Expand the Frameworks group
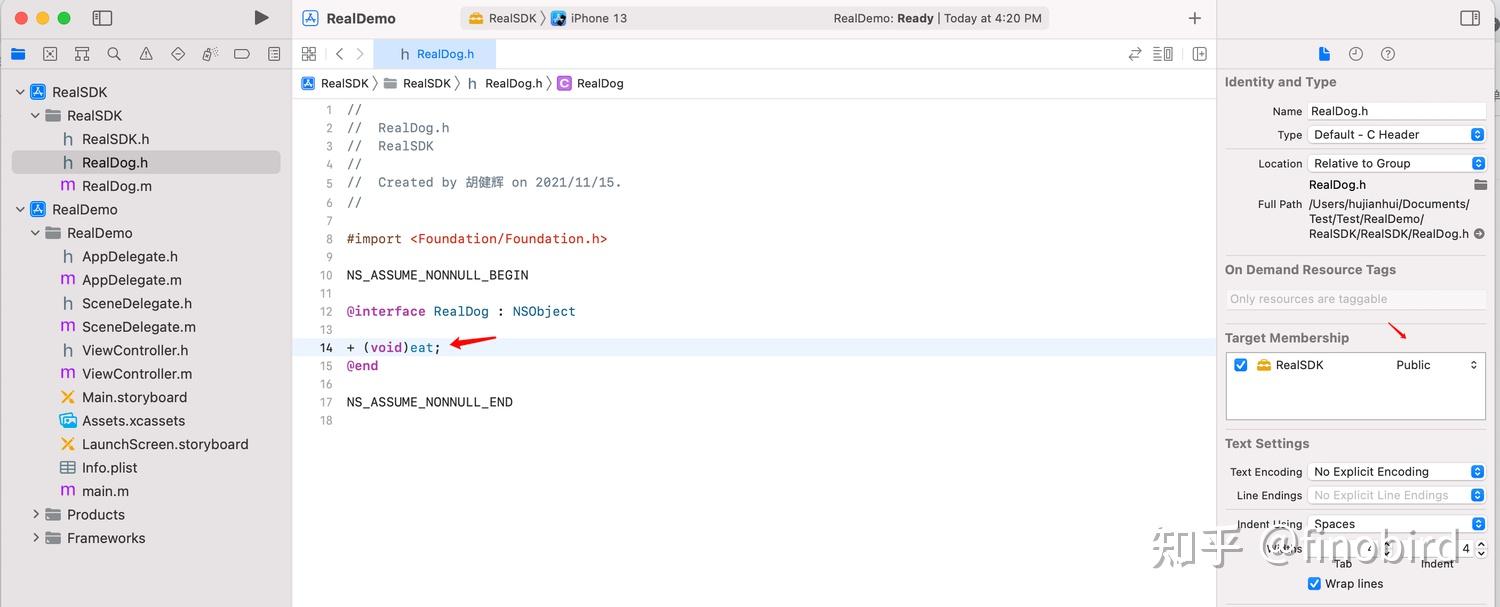 tap(35, 538)
